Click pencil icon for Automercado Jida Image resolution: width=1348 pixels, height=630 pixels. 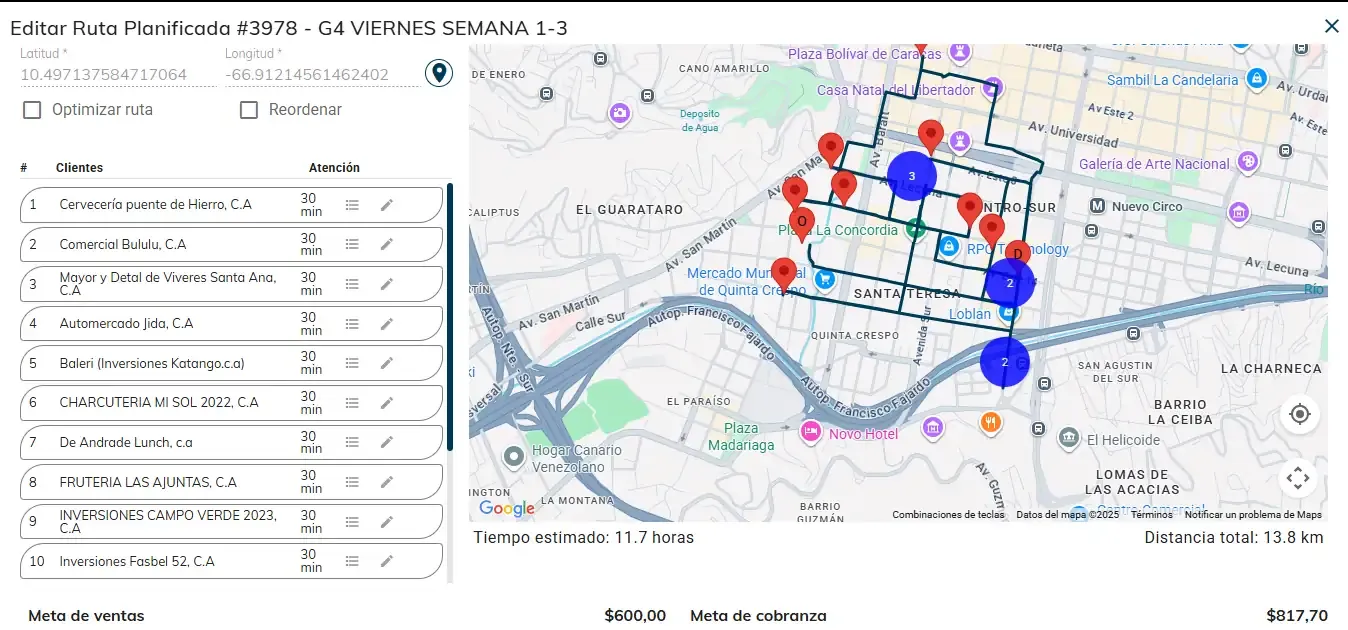[387, 324]
